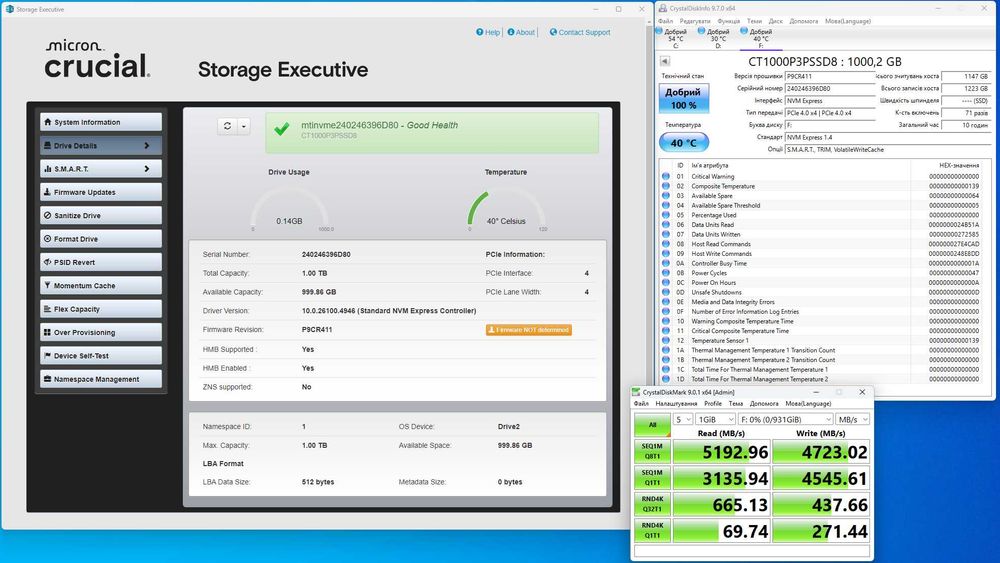Open the test count dropdown showing 5
Image resolution: width=1000 pixels, height=563 pixels.
pos(683,419)
